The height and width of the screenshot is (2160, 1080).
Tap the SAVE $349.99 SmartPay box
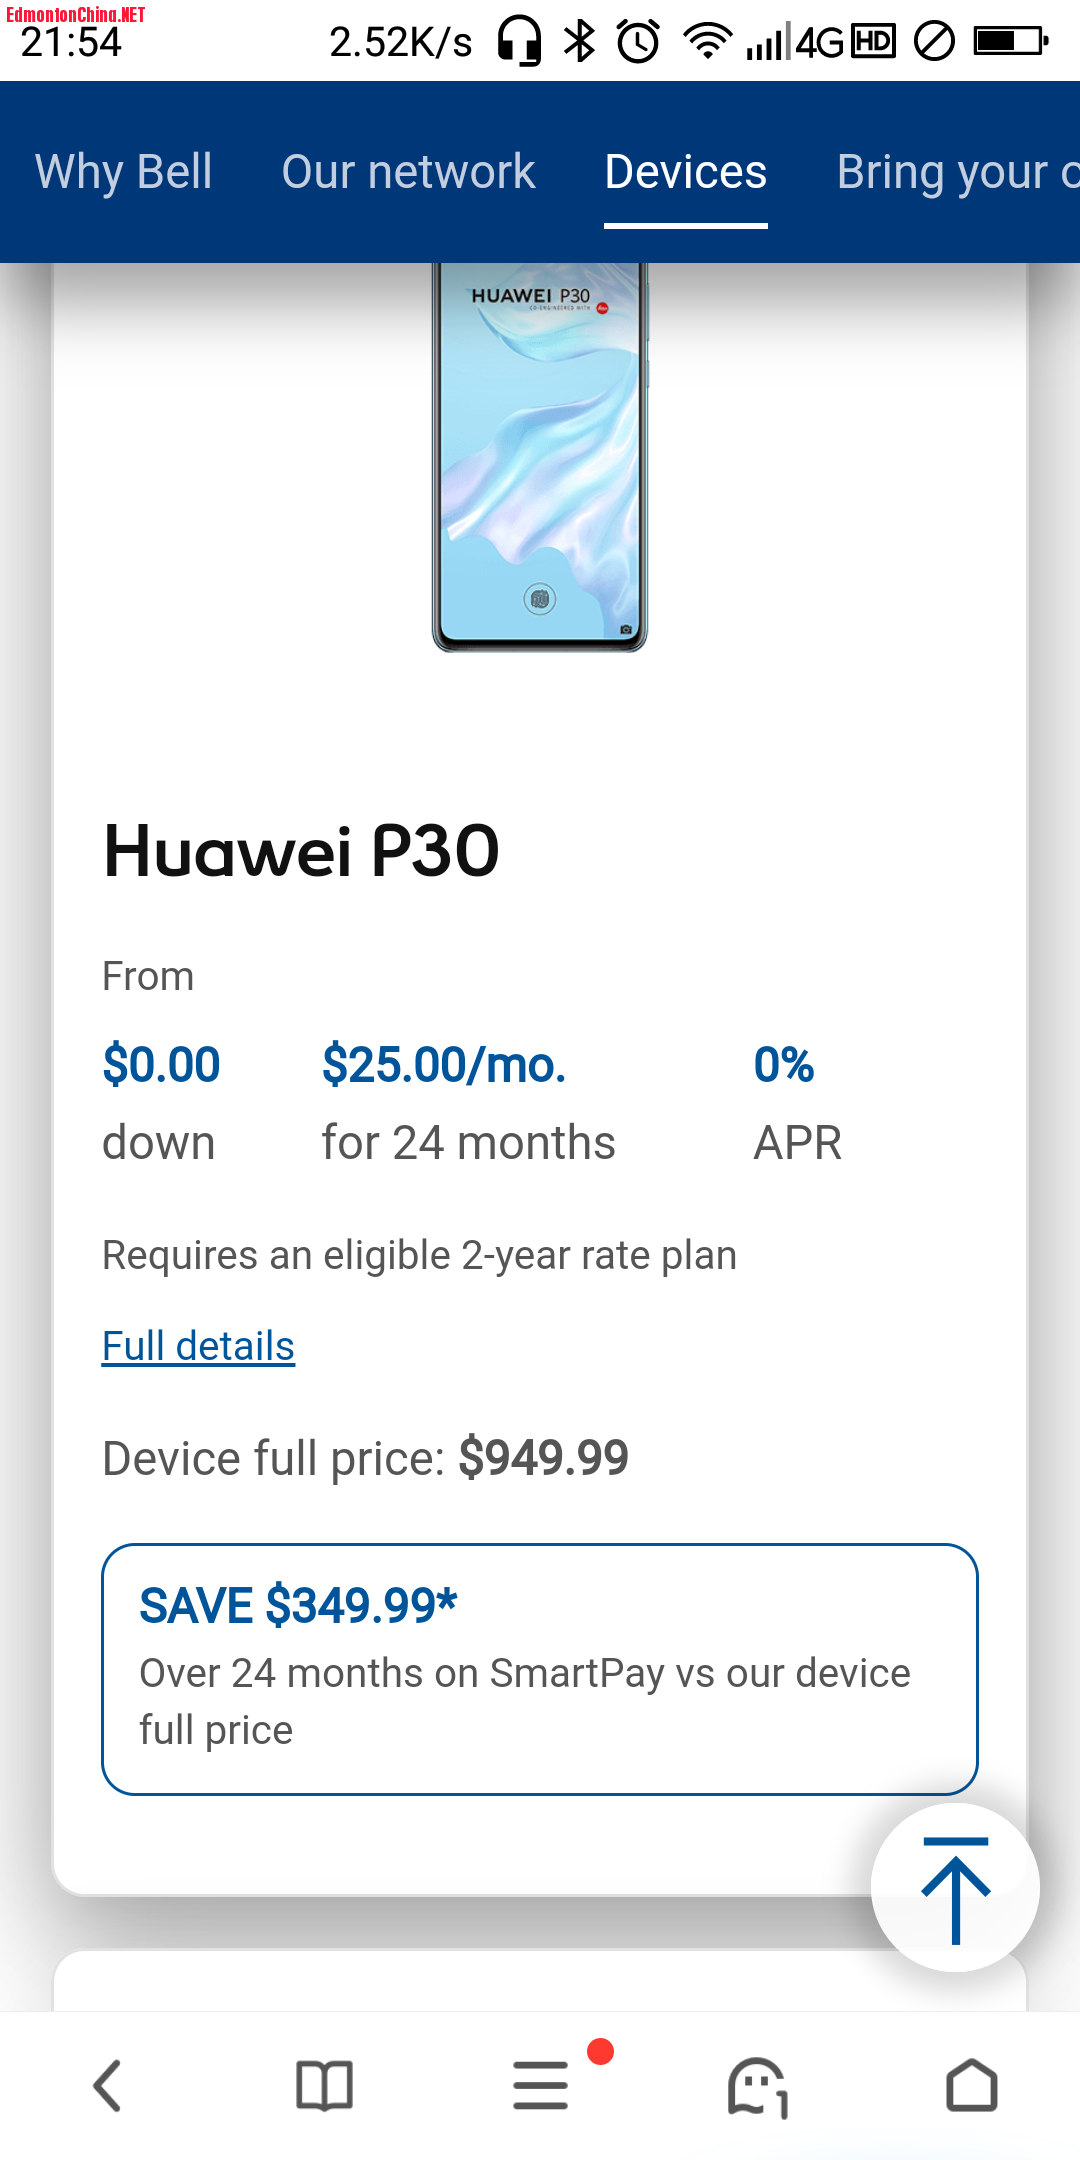click(x=540, y=1669)
